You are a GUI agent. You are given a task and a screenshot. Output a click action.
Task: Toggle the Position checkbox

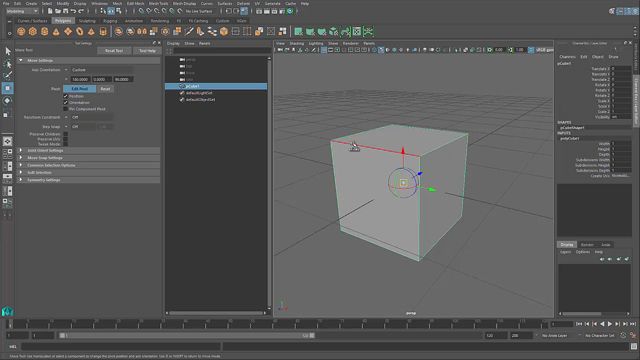(66, 96)
